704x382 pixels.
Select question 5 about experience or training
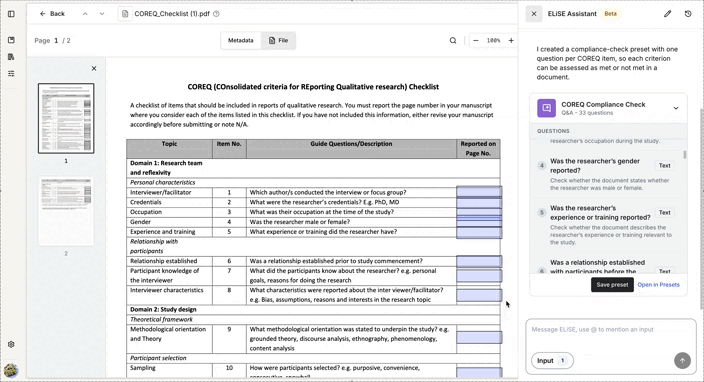[x=607, y=225]
